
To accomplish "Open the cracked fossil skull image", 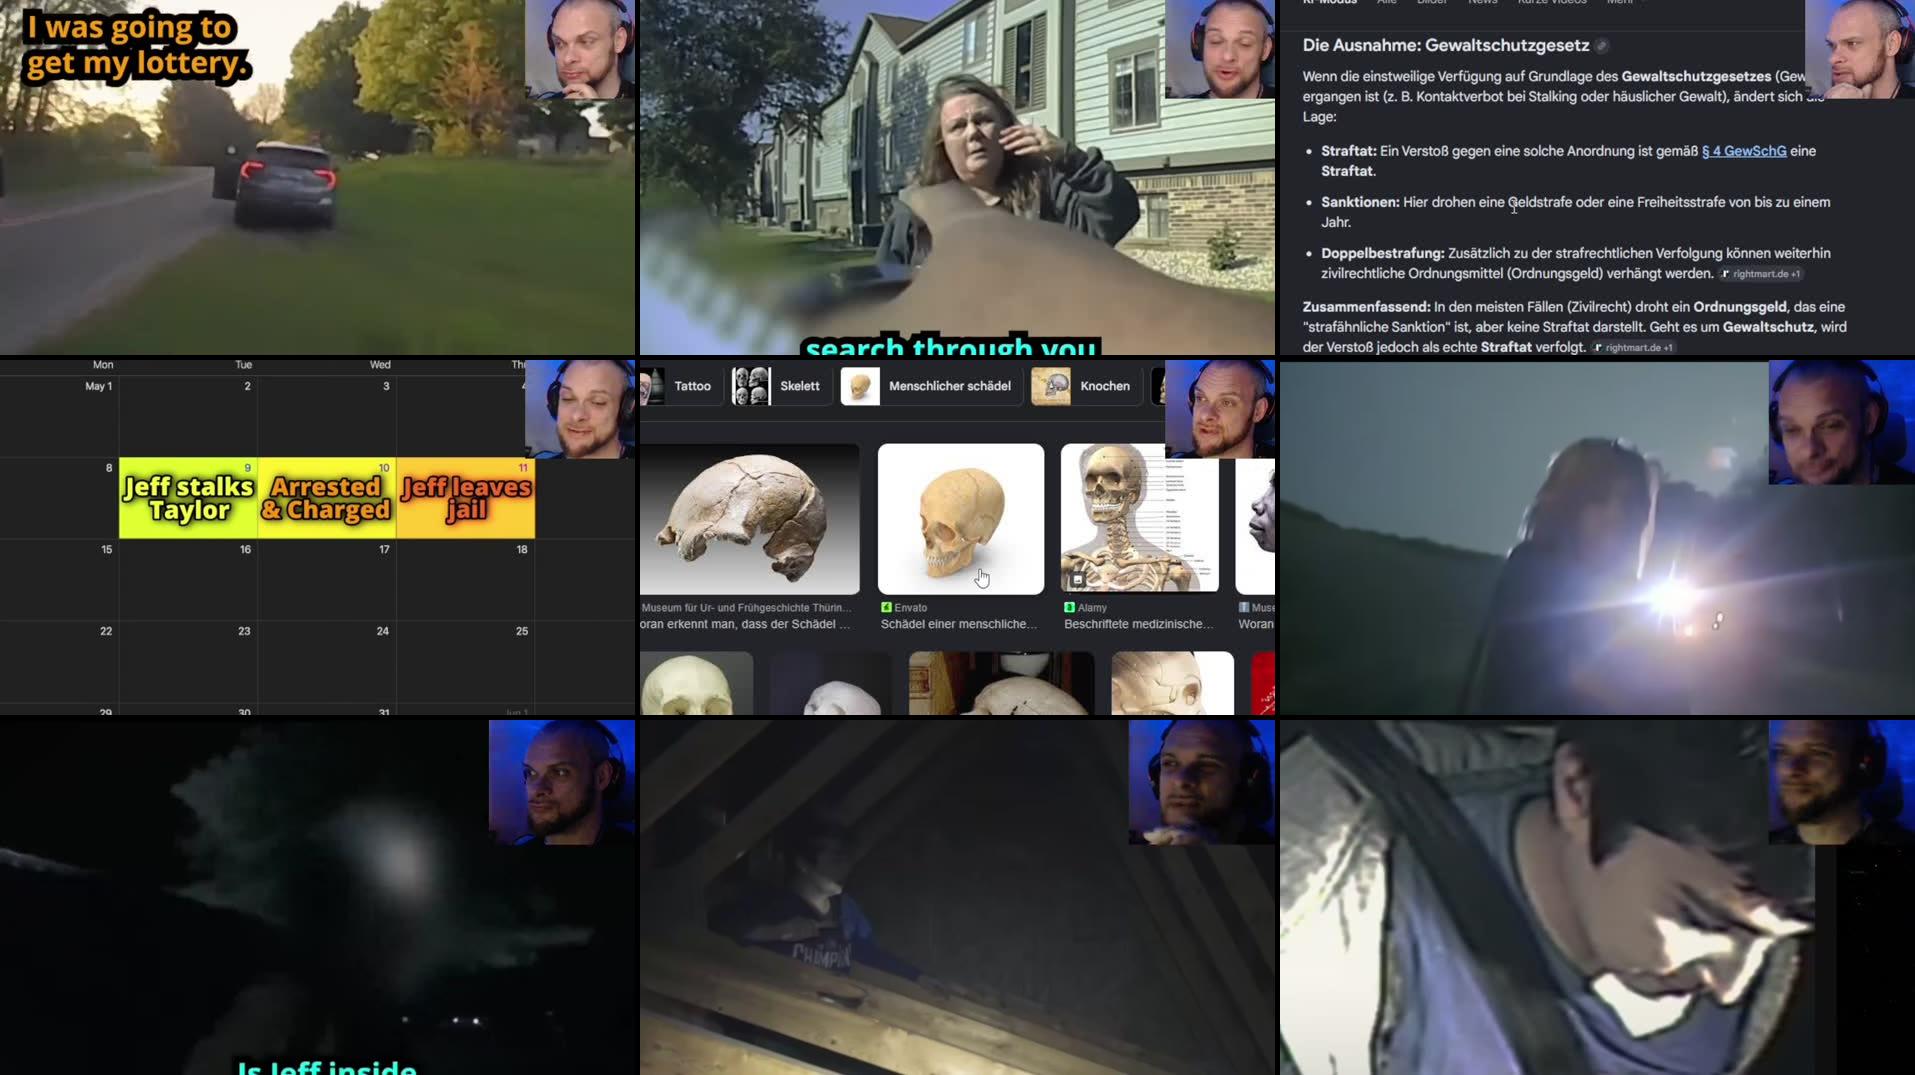I will [x=750, y=519].
